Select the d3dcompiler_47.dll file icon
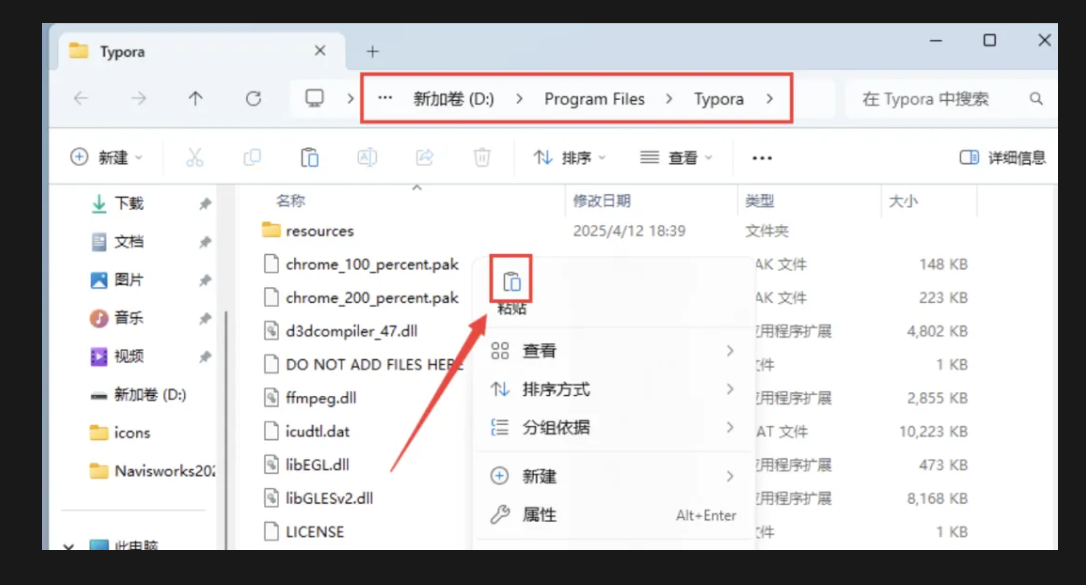1086x585 pixels. 272,330
